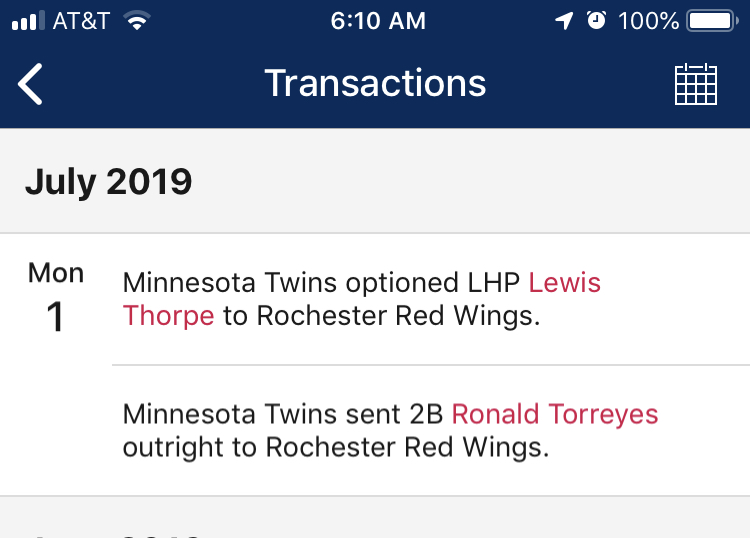The height and width of the screenshot is (538, 750).
Task: Open Ronald Torreyes player link
Action: tap(555, 414)
